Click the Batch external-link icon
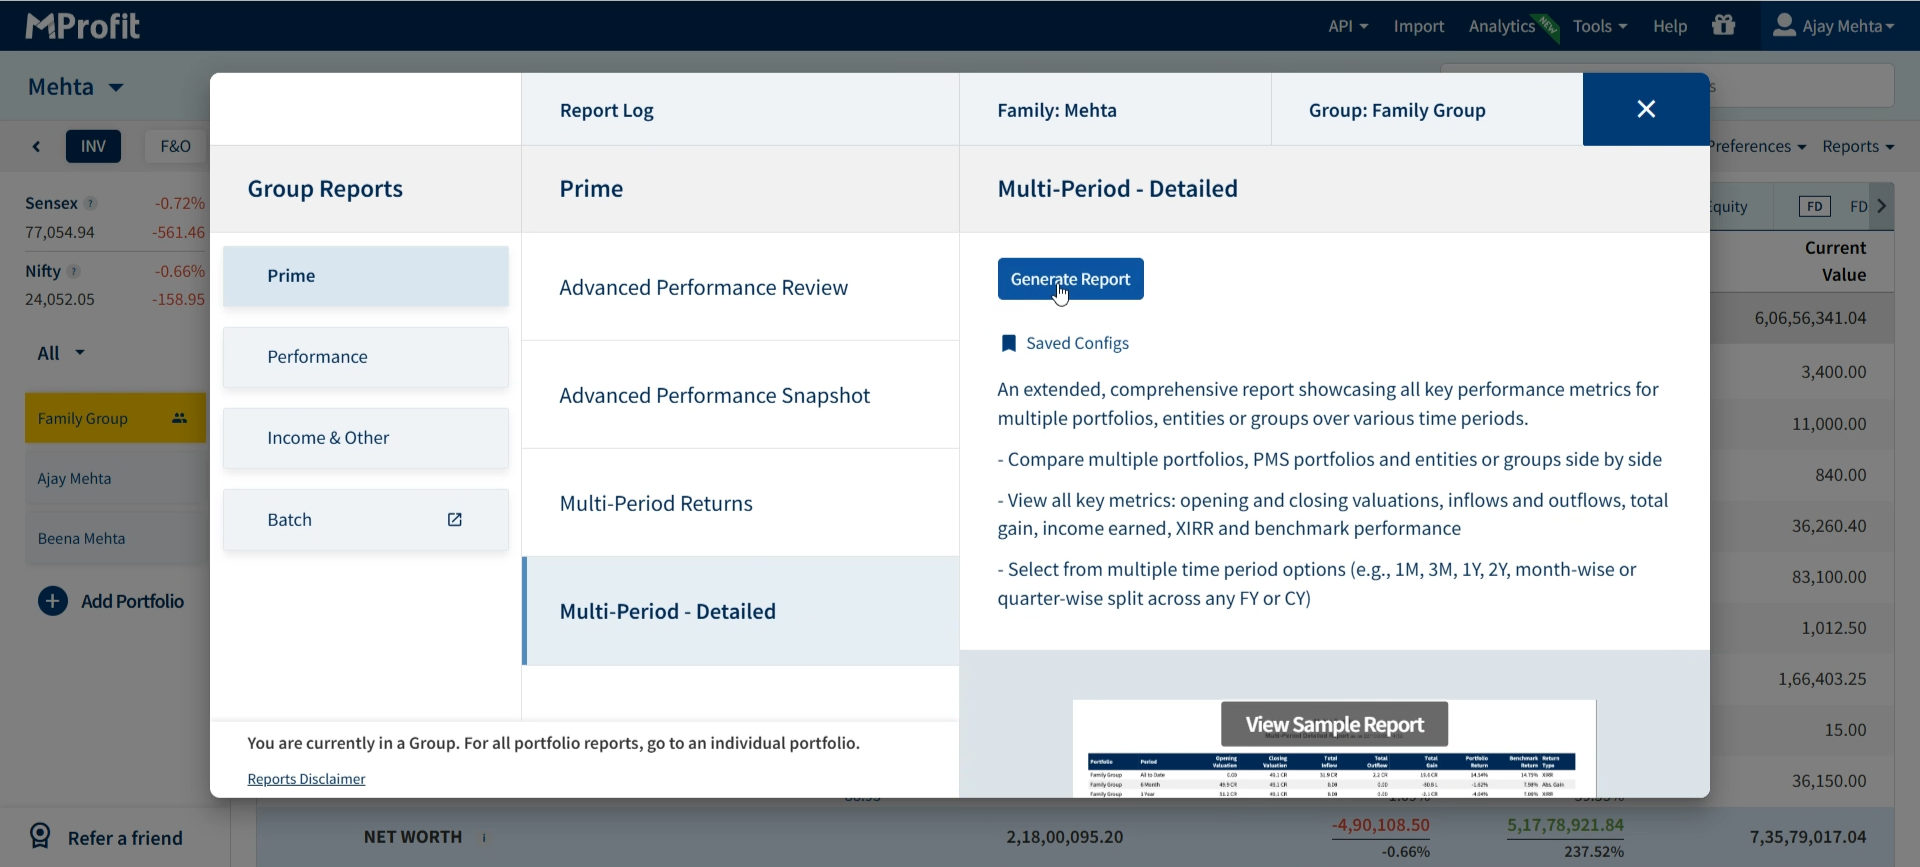1920x867 pixels. pyautogui.click(x=455, y=520)
